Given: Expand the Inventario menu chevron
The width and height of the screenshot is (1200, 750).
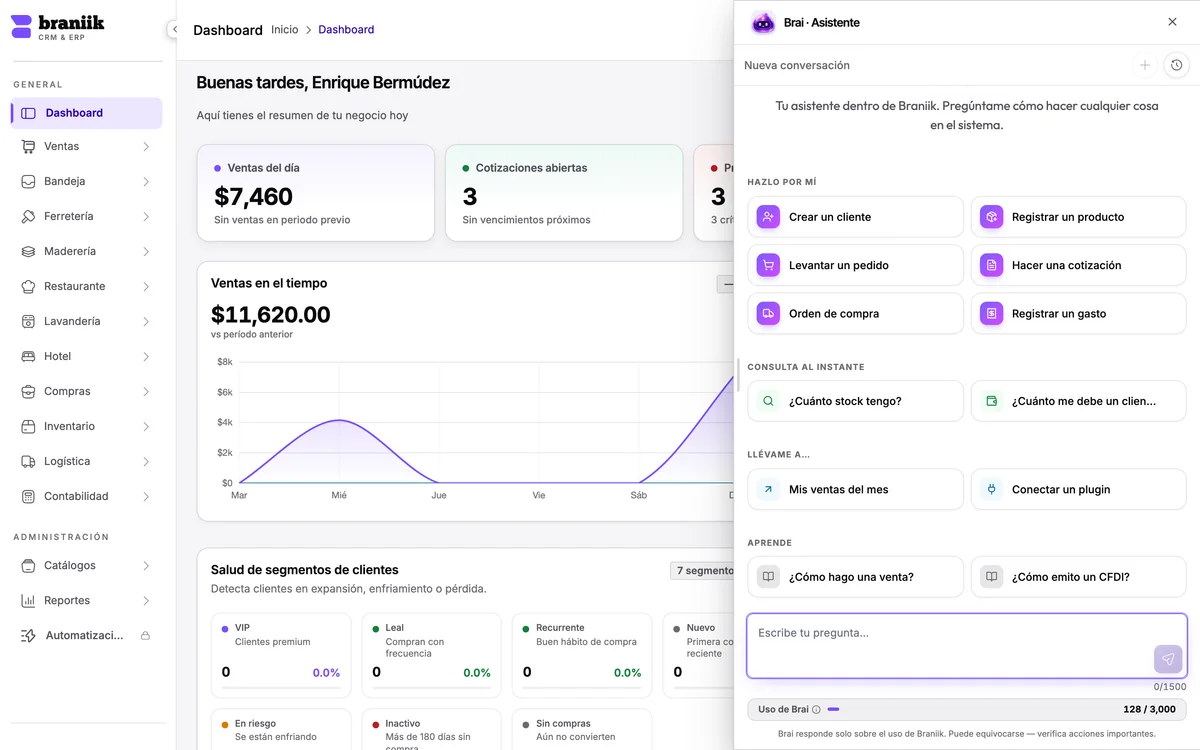Looking at the screenshot, I should 146,426.
